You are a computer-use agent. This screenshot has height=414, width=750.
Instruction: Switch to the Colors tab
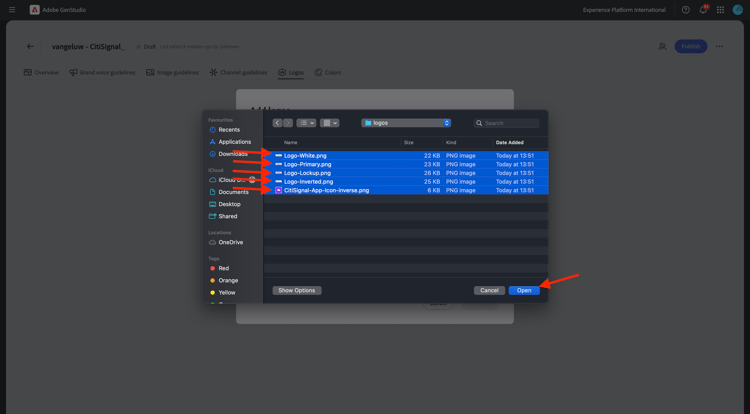coord(328,73)
